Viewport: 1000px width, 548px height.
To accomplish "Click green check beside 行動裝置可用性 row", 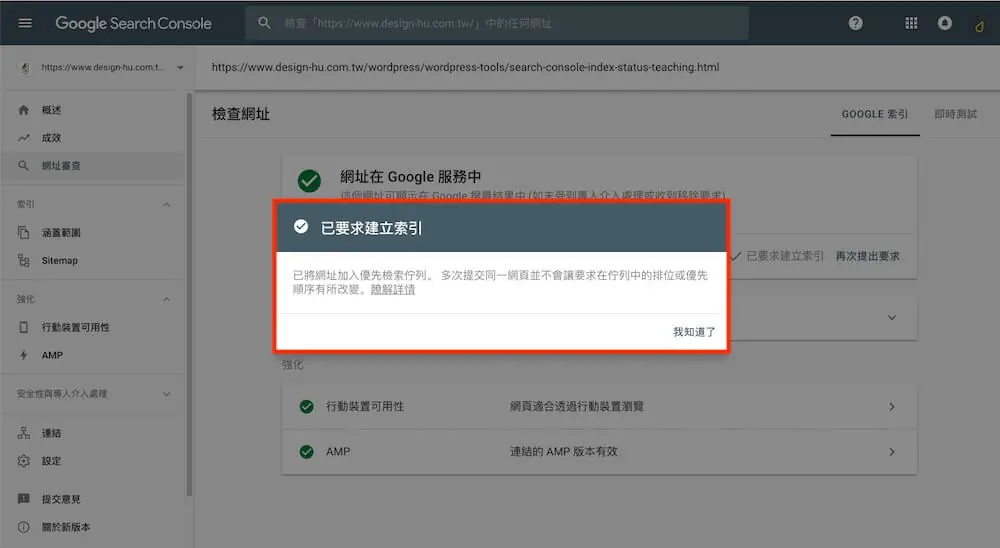I will point(307,406).
